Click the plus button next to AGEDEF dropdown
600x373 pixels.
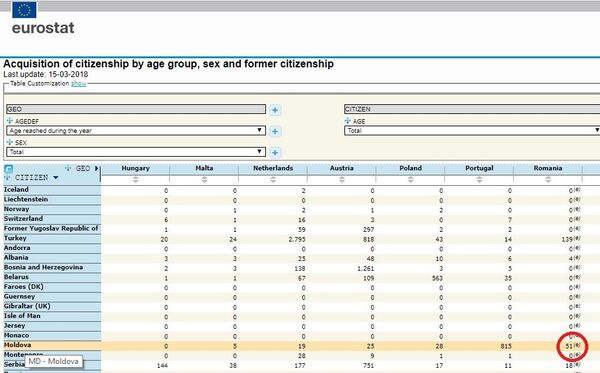(275, 132)
